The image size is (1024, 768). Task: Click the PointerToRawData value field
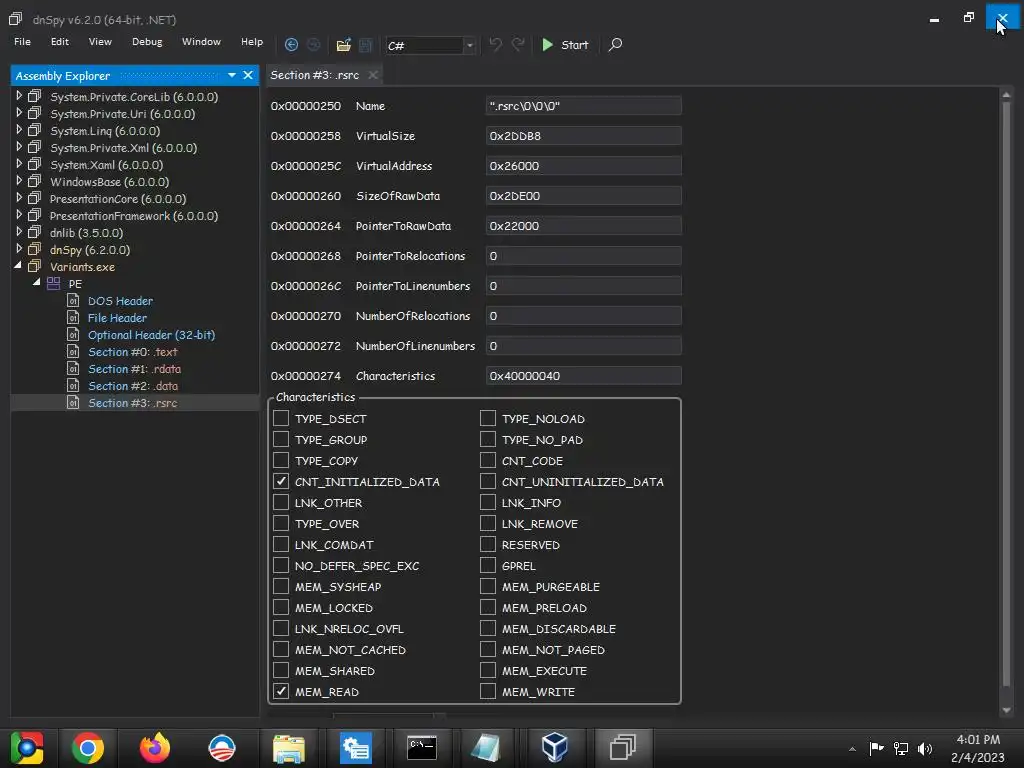[583, 226]
